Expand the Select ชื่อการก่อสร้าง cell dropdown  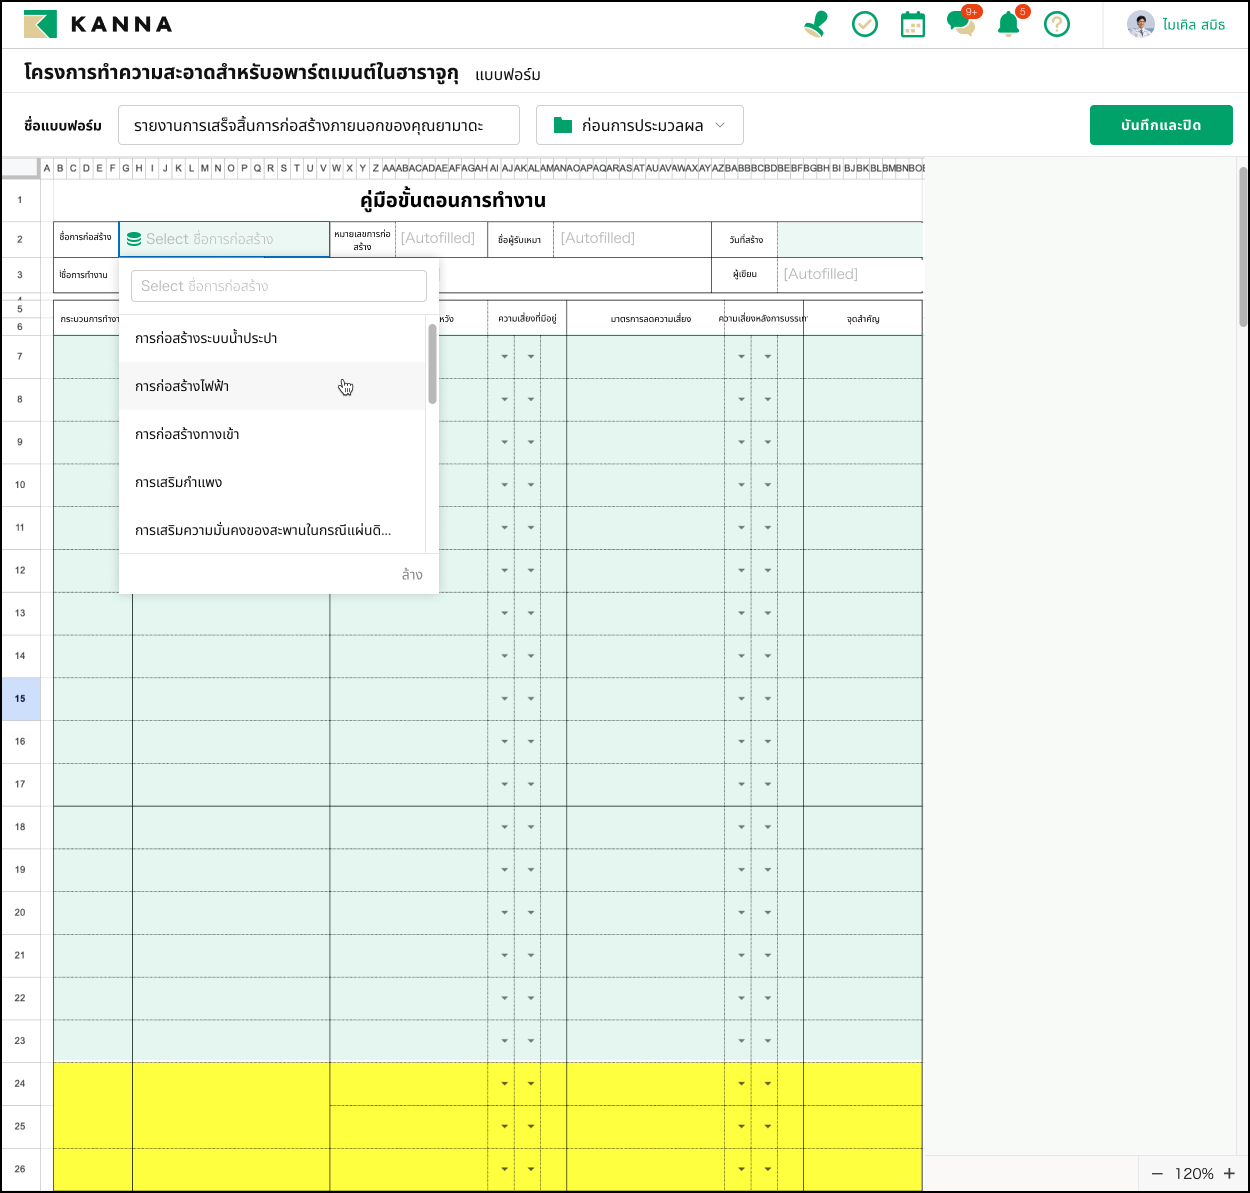pyautogui.click(x=224, y=239)
